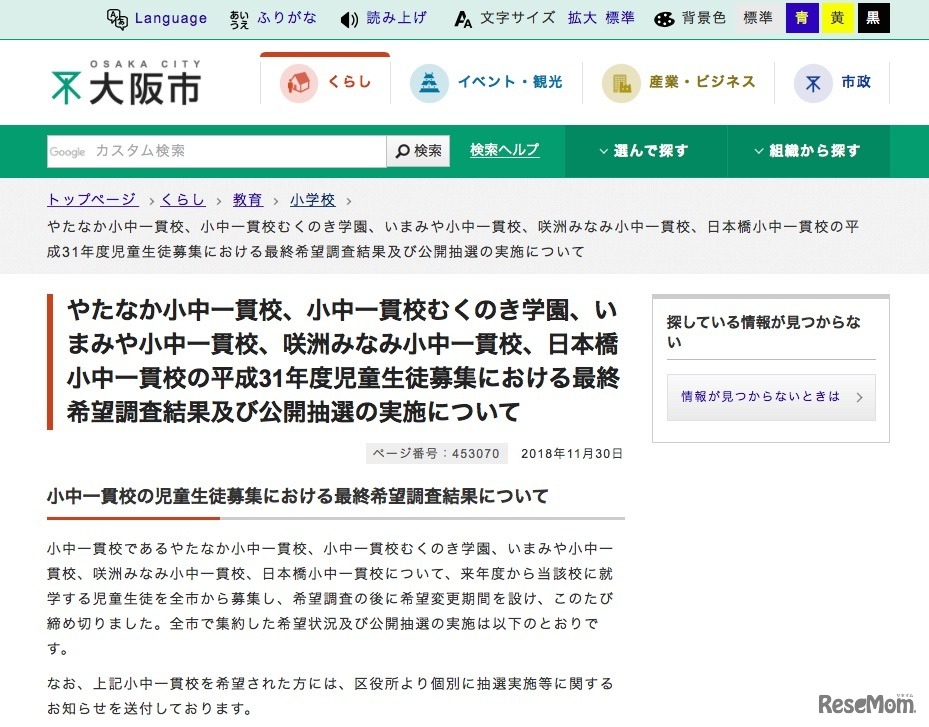Go to トップページ breadcrumb
Viewport: 929px width, 727px height.
click(92, 200)
